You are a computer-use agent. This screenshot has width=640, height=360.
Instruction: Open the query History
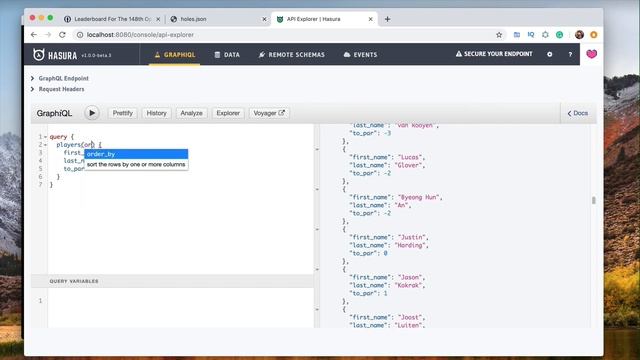click(156, 113)
